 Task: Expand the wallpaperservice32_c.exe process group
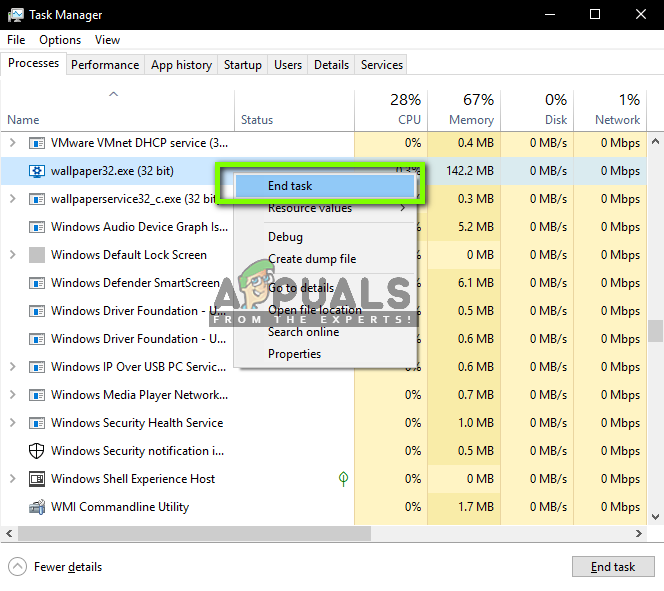tap(13, 199)
